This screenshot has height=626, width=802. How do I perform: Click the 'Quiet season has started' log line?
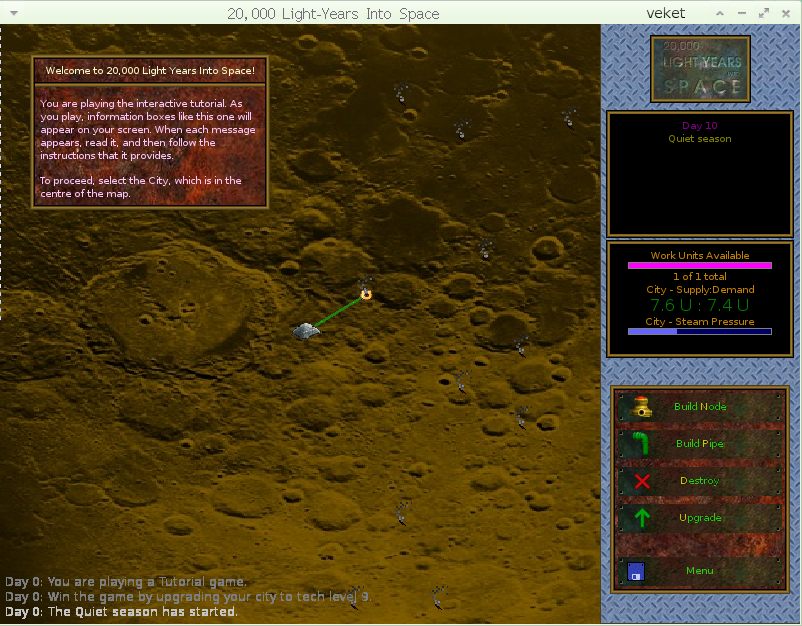click(121, 612)
